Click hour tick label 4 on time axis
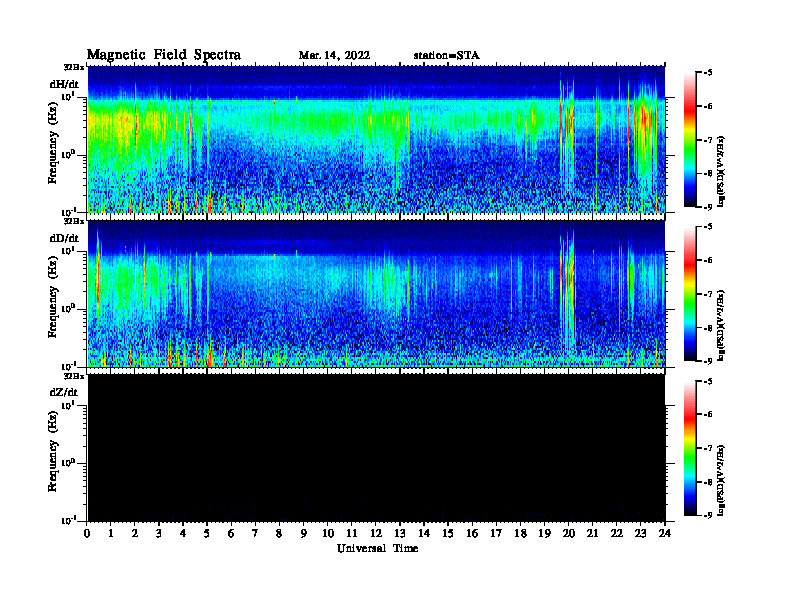This screenshot has height=612, width=792. [x=183, y=533]
